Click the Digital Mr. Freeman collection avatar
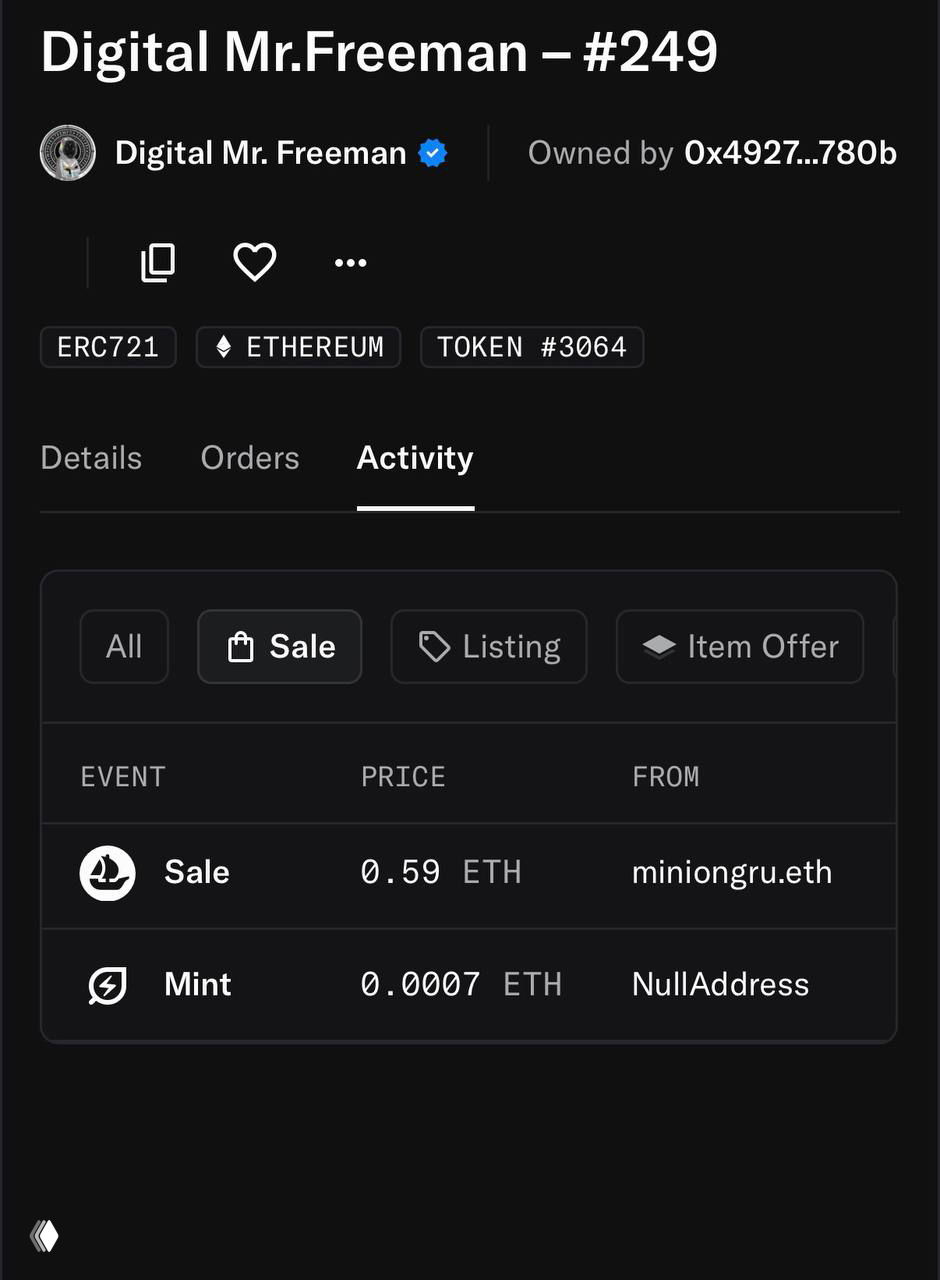 (67, 153)
